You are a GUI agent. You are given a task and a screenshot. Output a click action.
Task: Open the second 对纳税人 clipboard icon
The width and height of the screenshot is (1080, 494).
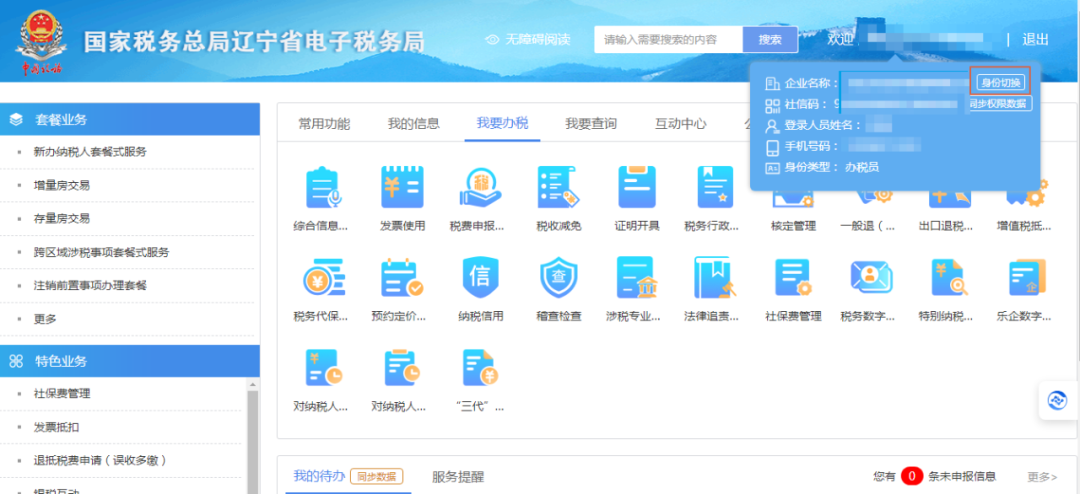pyautogui.click(x=403, y=369)
